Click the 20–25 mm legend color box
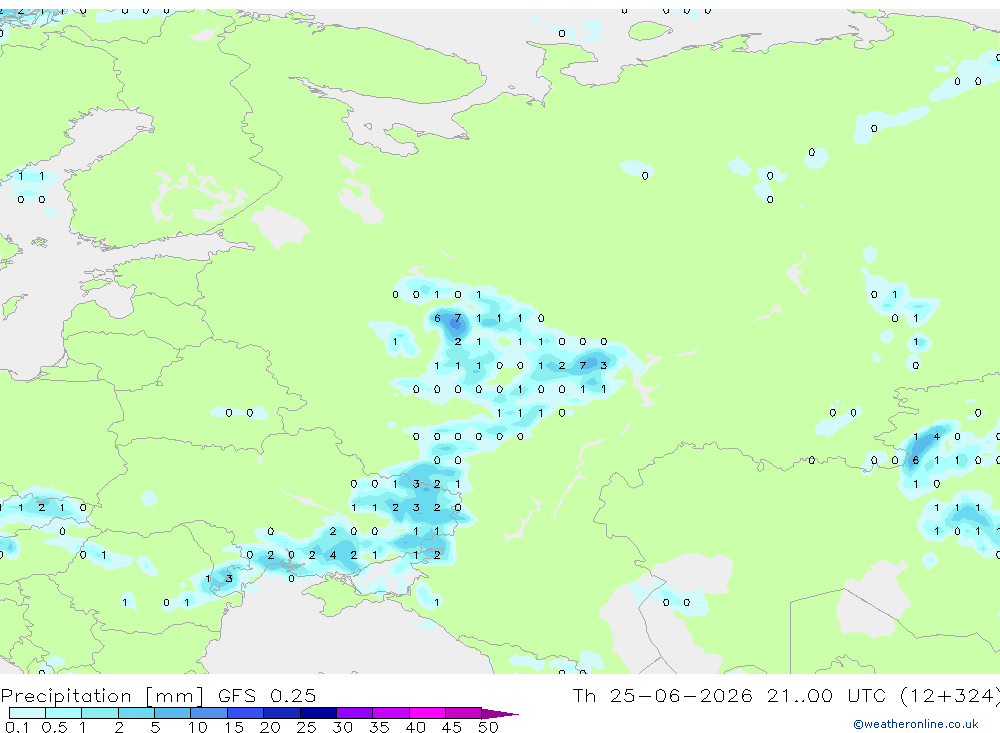 click(x=281, y=713)
